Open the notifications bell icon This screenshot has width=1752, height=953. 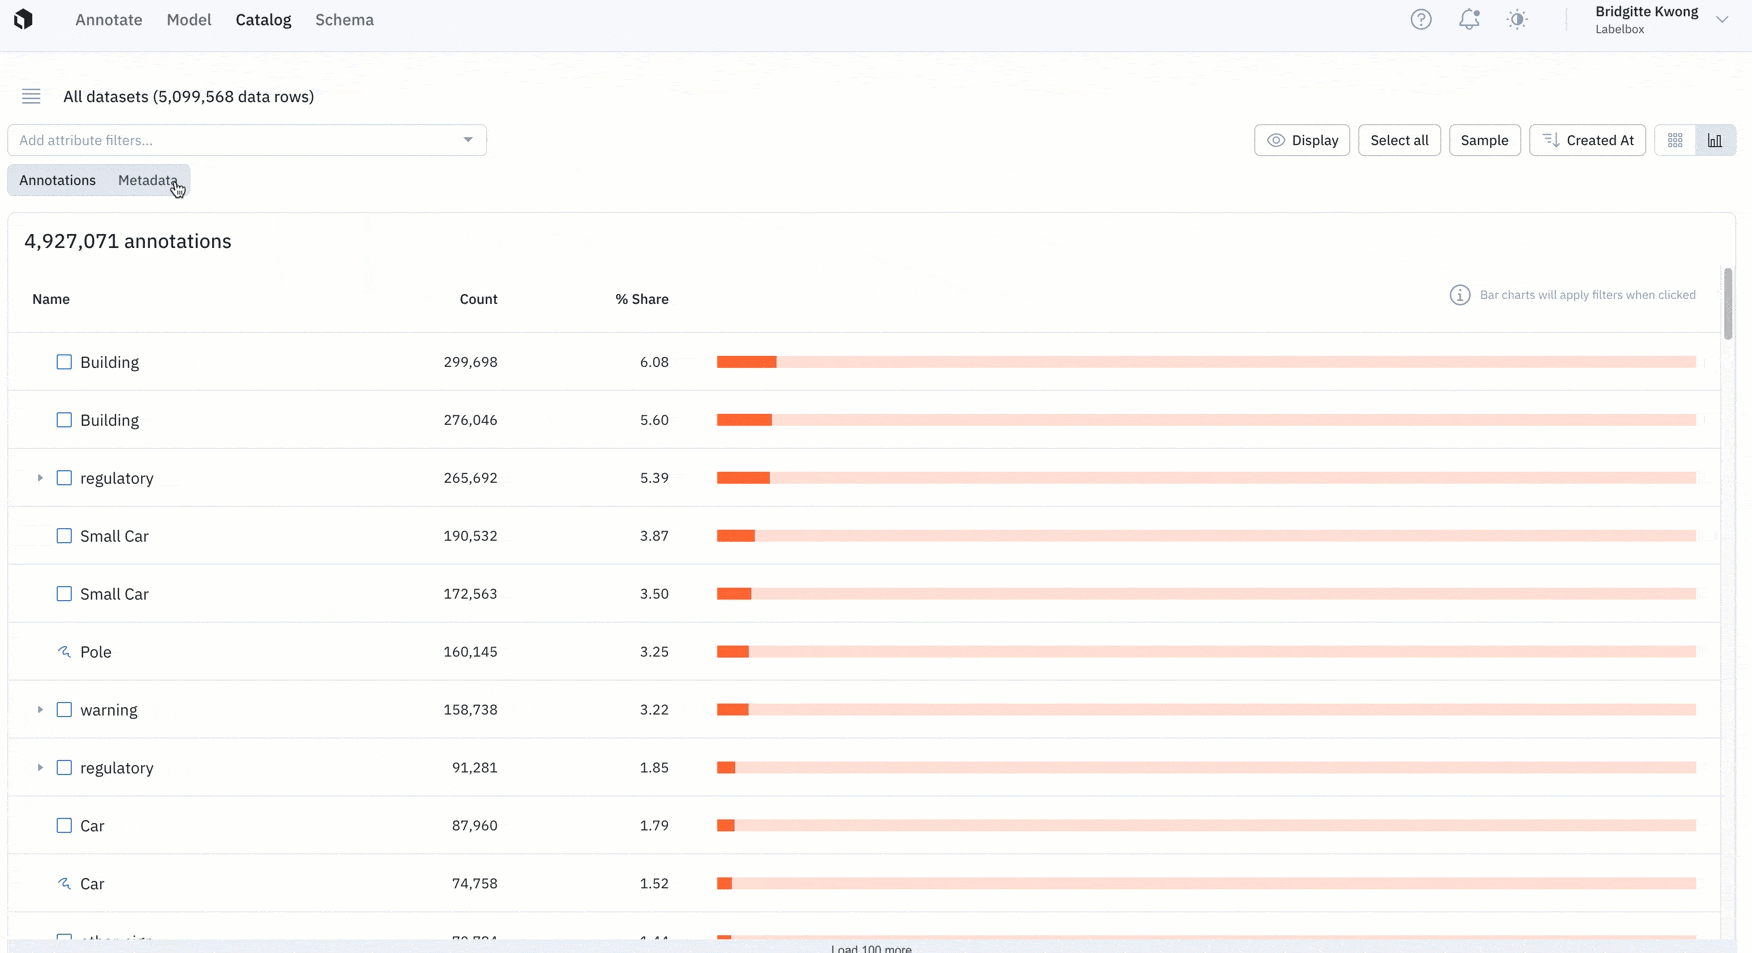(x=1469, y=19)
